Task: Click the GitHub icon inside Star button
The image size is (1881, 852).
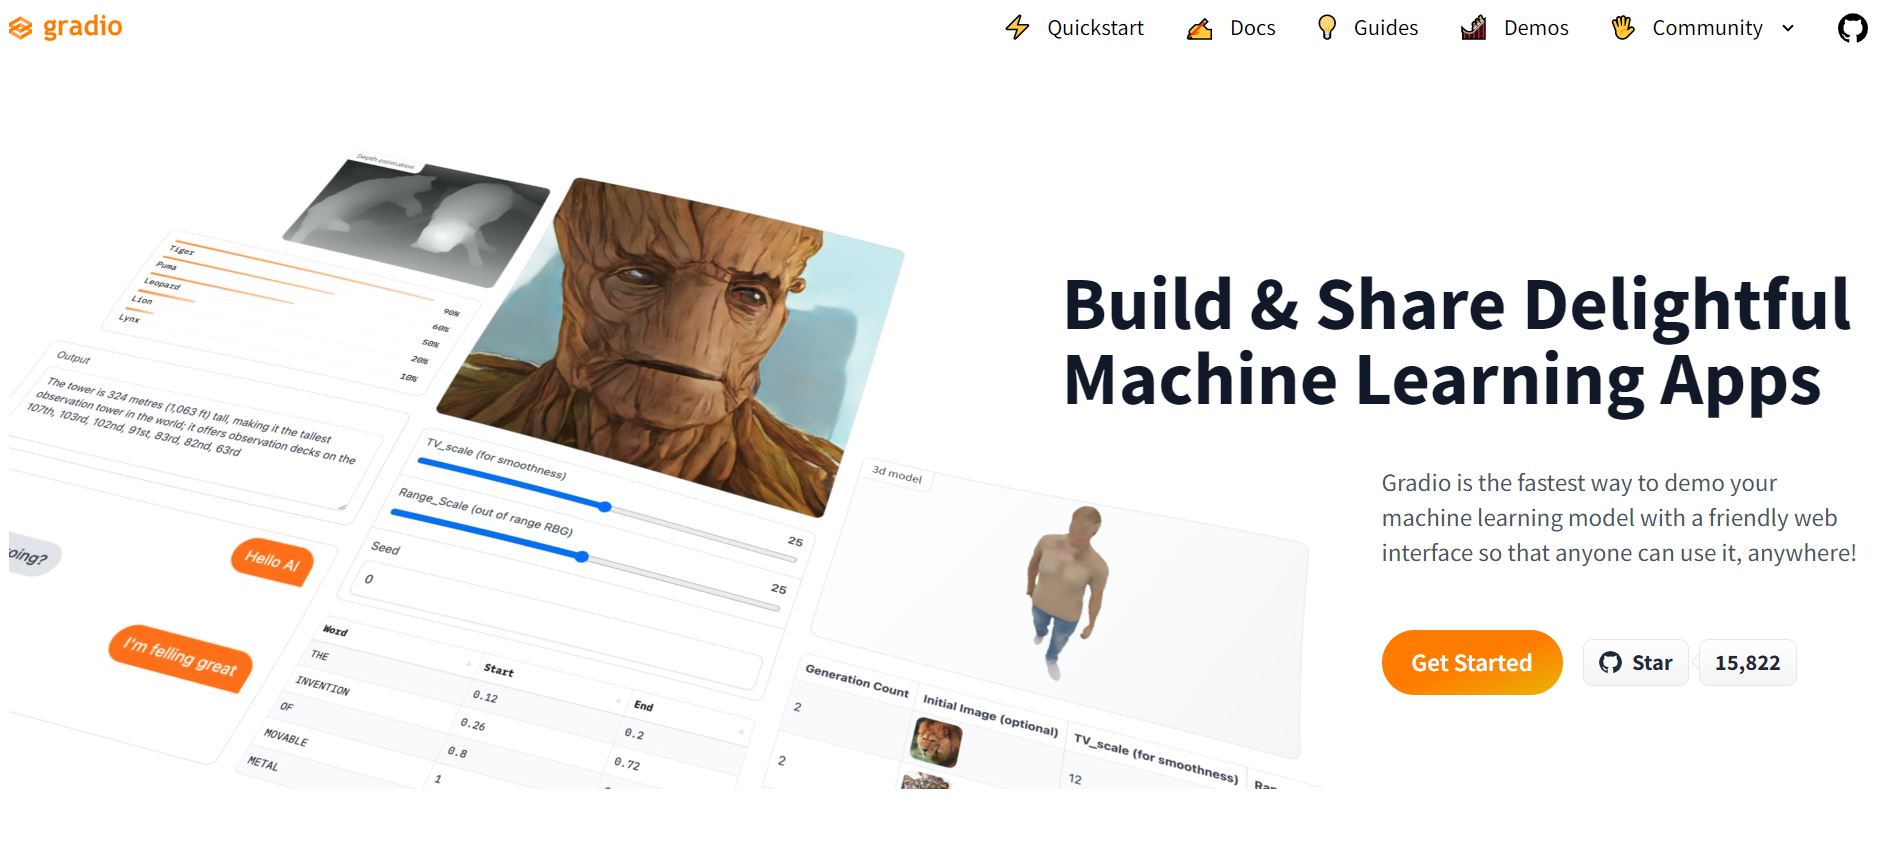Action: [1610, 662]
